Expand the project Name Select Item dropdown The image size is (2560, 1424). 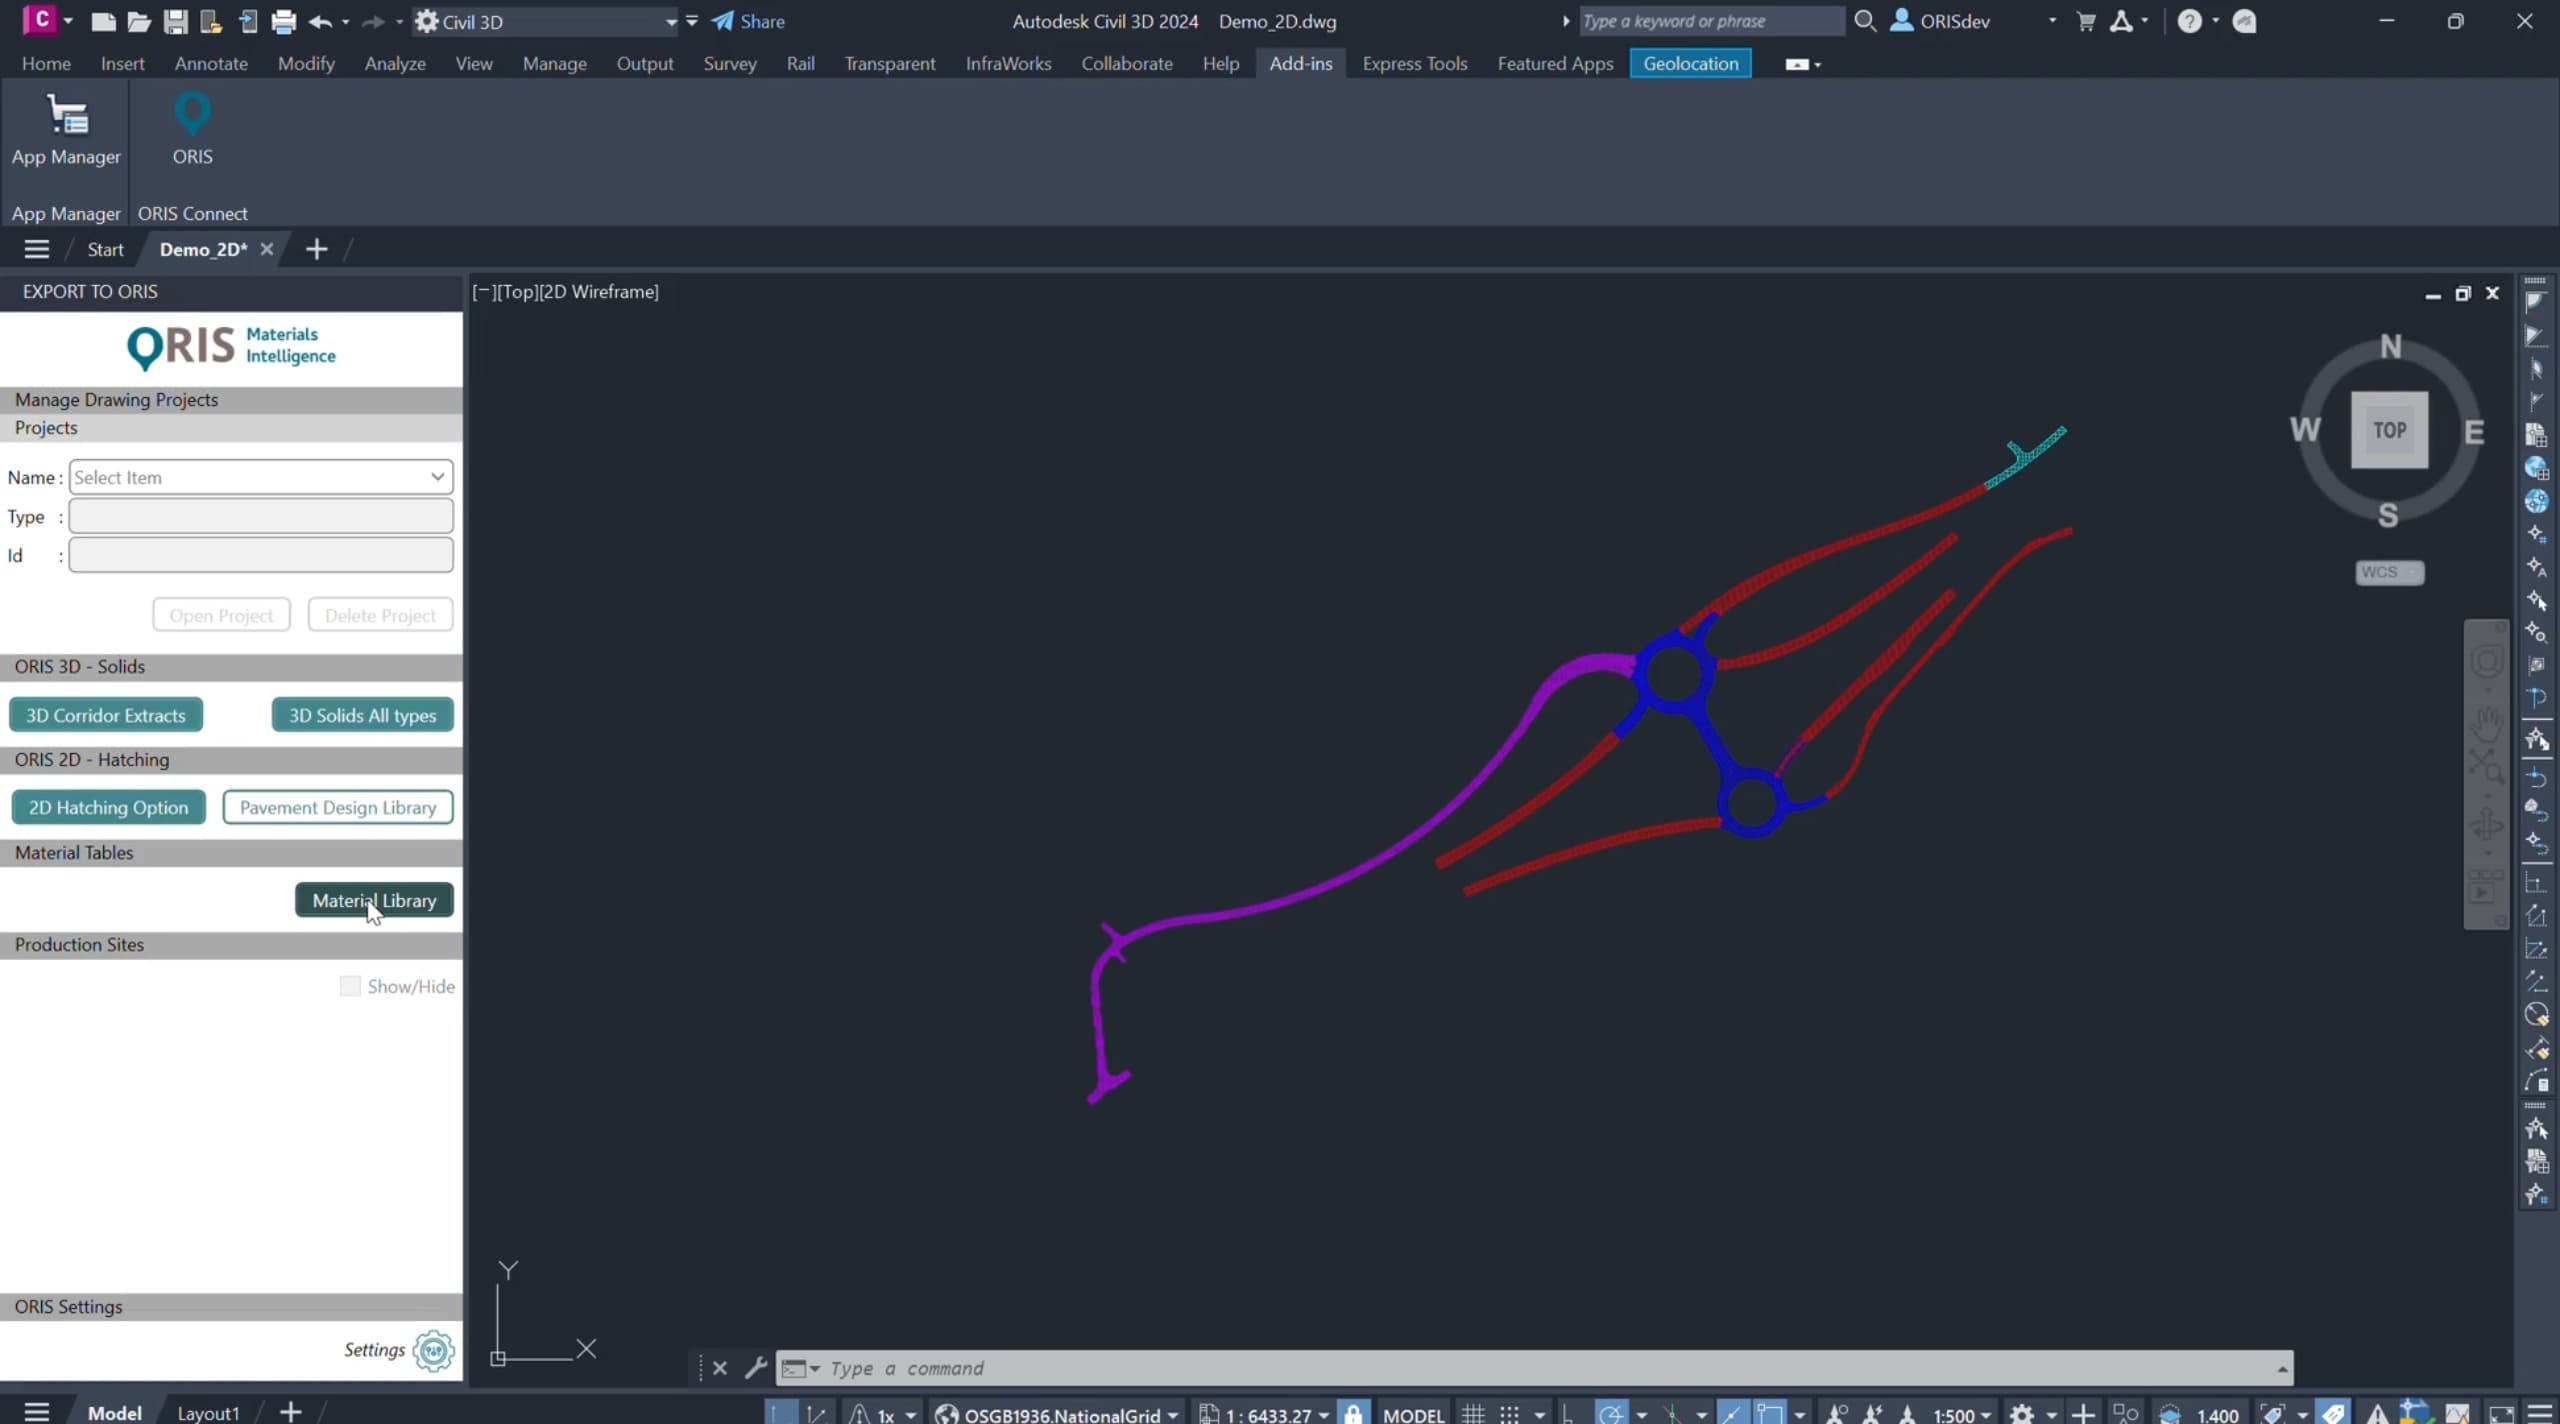coord(261,477)
